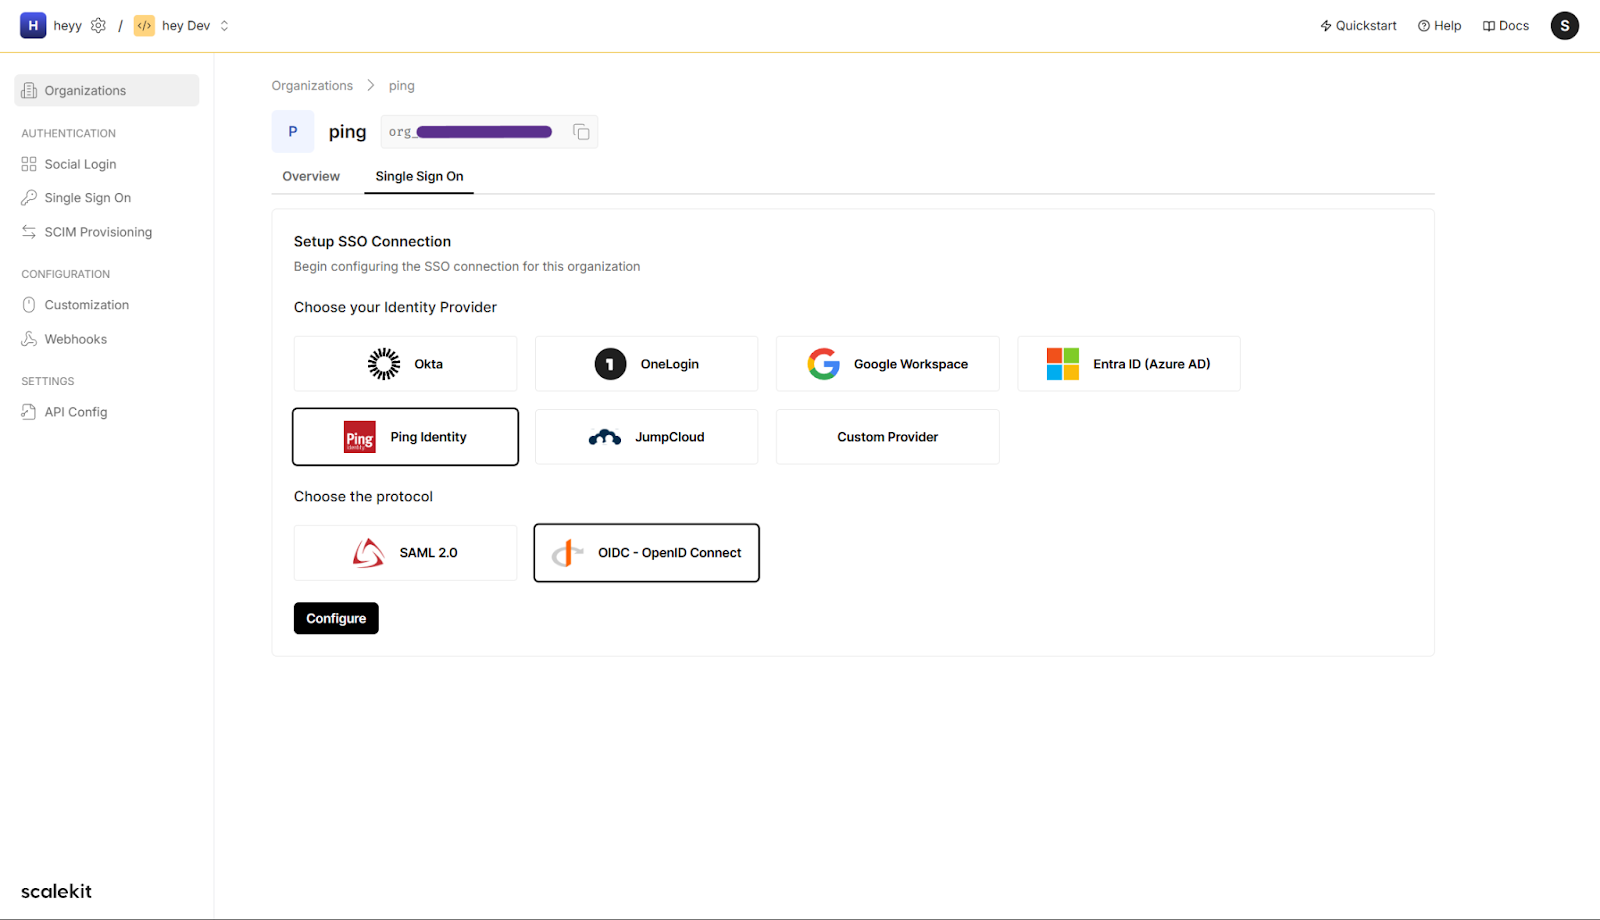This screenshot has width=1600, height=920.
Task: Click the heyy workspace settings gear icon
Action: coord(98,26)
